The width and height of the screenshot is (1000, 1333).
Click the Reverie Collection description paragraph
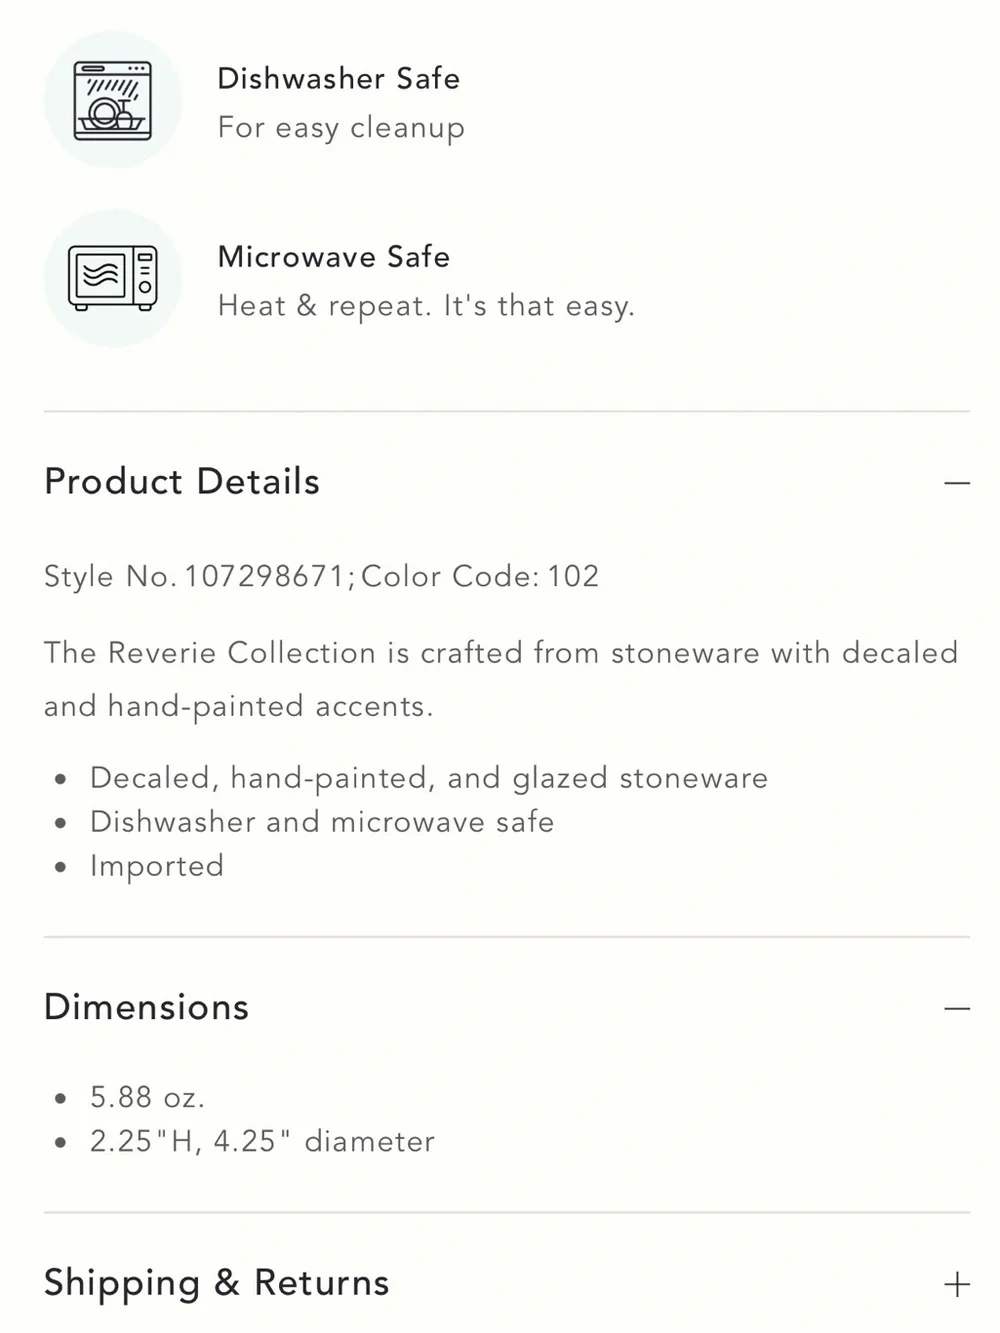501,680
